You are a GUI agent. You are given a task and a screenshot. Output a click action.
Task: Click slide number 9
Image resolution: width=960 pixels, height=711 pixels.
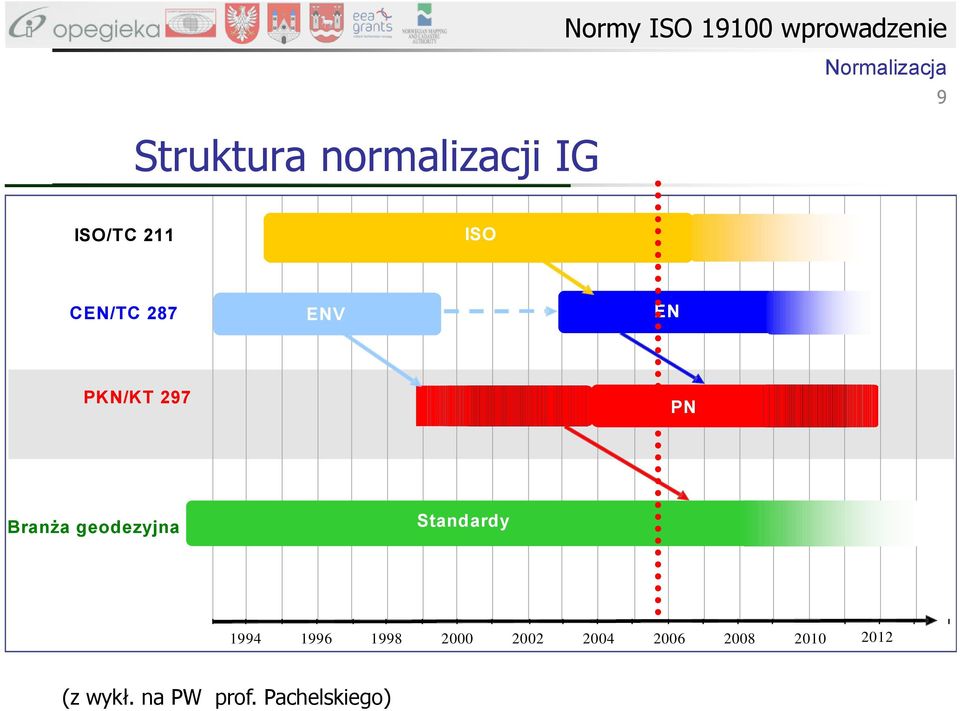click(941, 97)
